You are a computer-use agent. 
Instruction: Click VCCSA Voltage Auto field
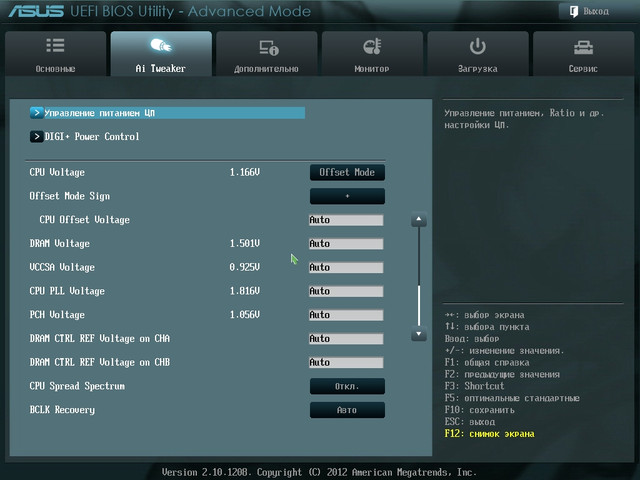346,267
